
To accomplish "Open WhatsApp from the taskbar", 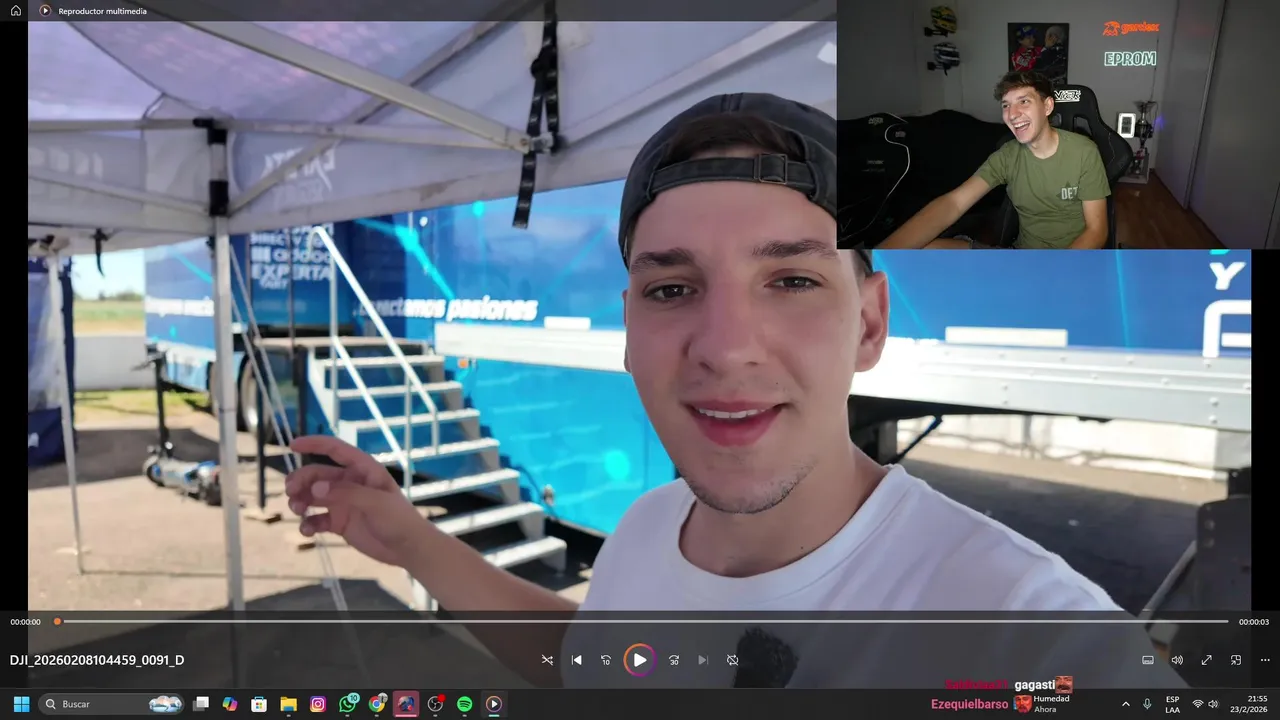I will coord(348,704).
